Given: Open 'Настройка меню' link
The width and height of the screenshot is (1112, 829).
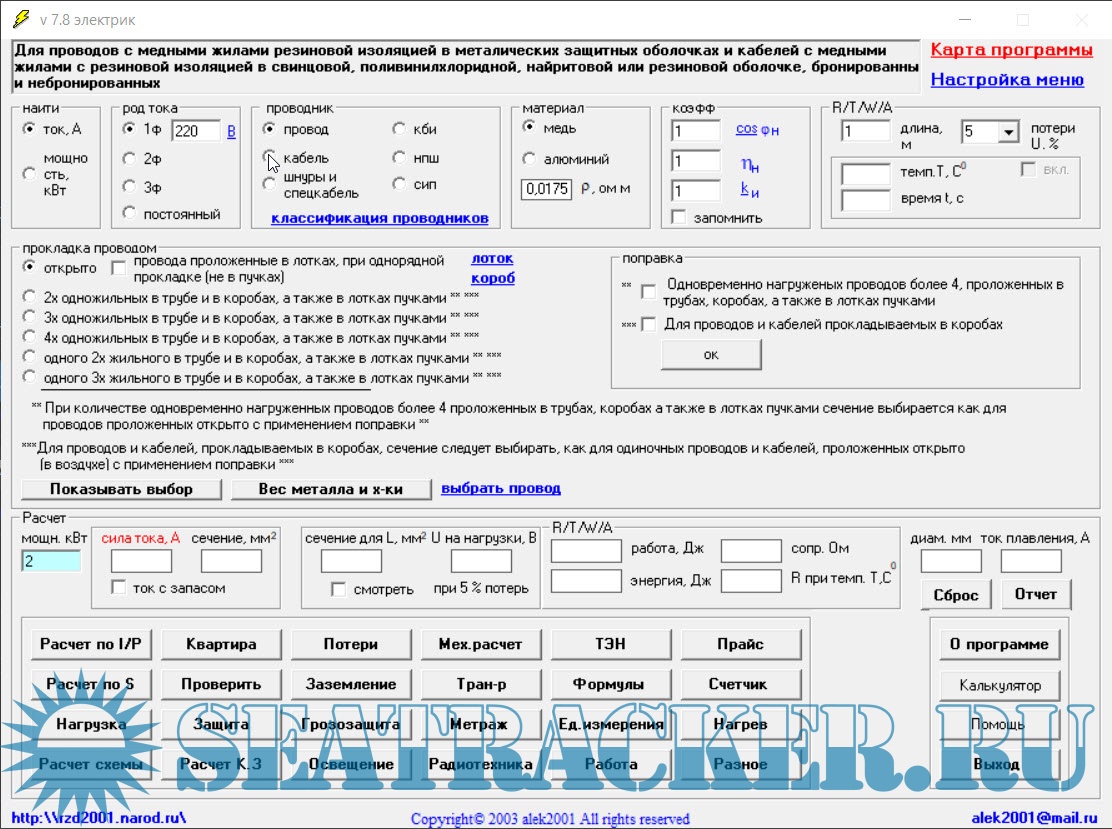Looking at the screenshot, I should point(1006,80).
